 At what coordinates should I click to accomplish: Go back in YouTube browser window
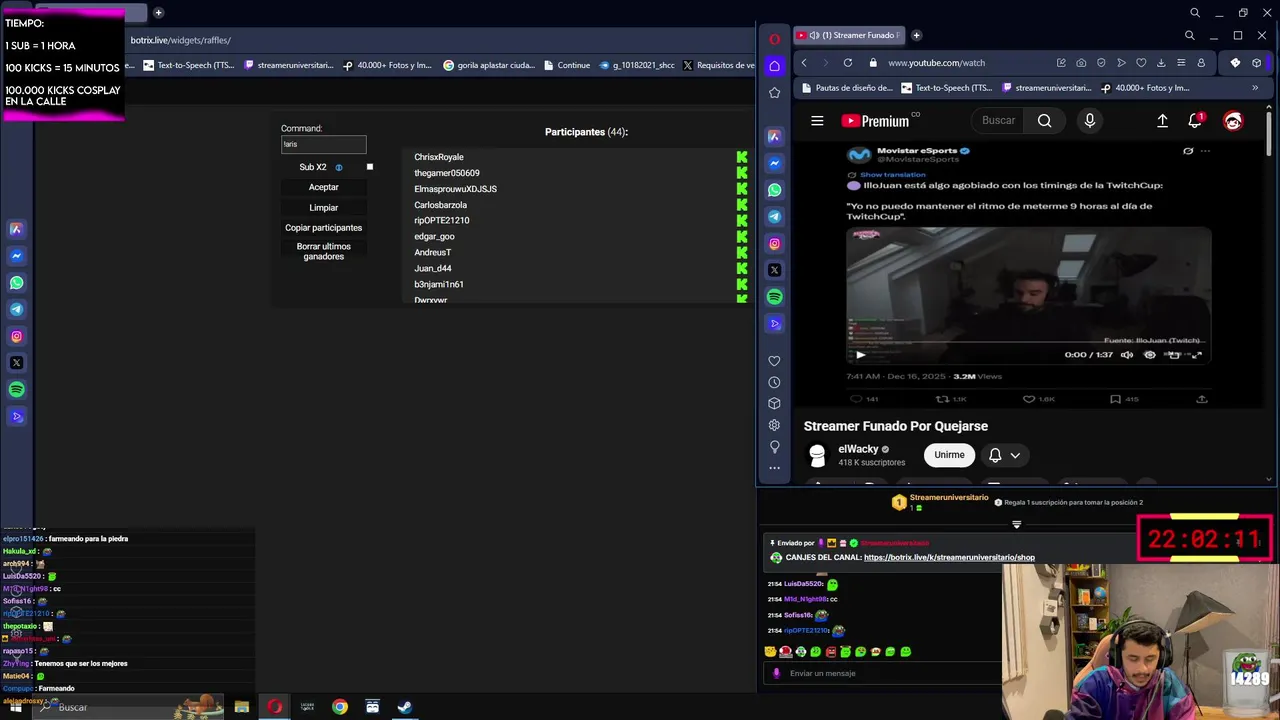point(804,62)
